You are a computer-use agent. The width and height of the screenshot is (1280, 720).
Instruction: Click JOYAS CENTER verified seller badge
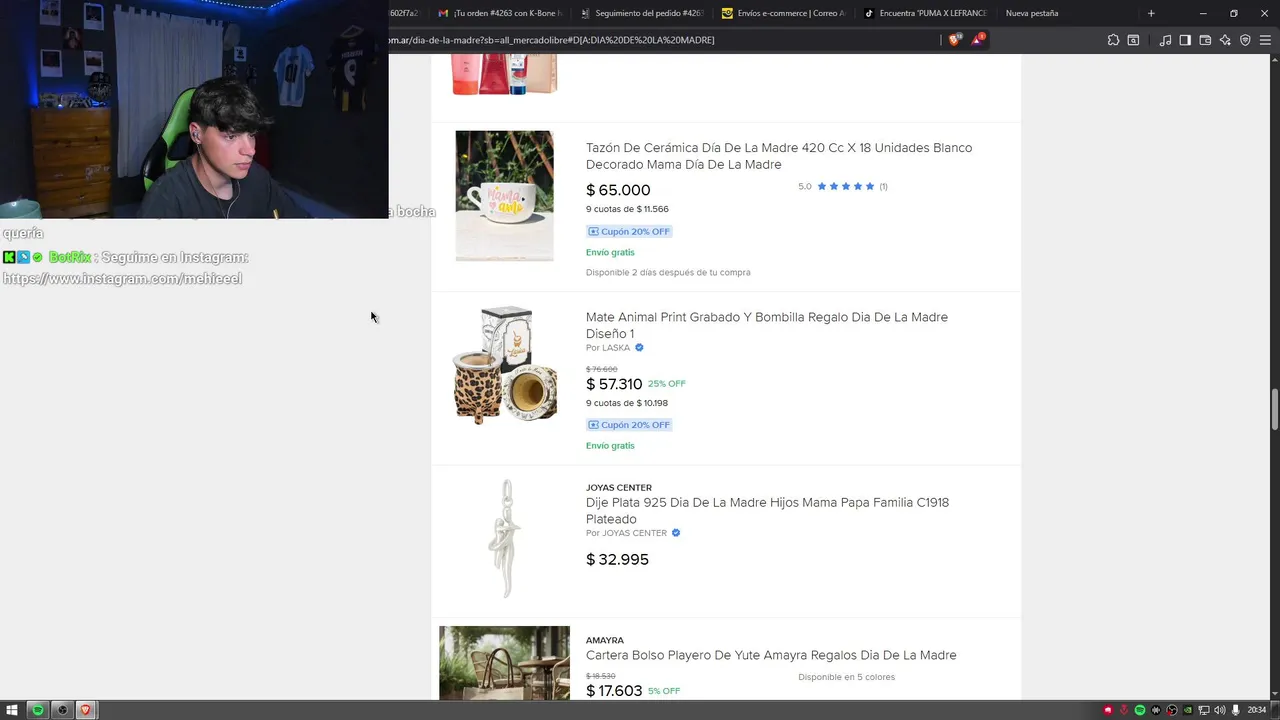[x=676, y=533]
